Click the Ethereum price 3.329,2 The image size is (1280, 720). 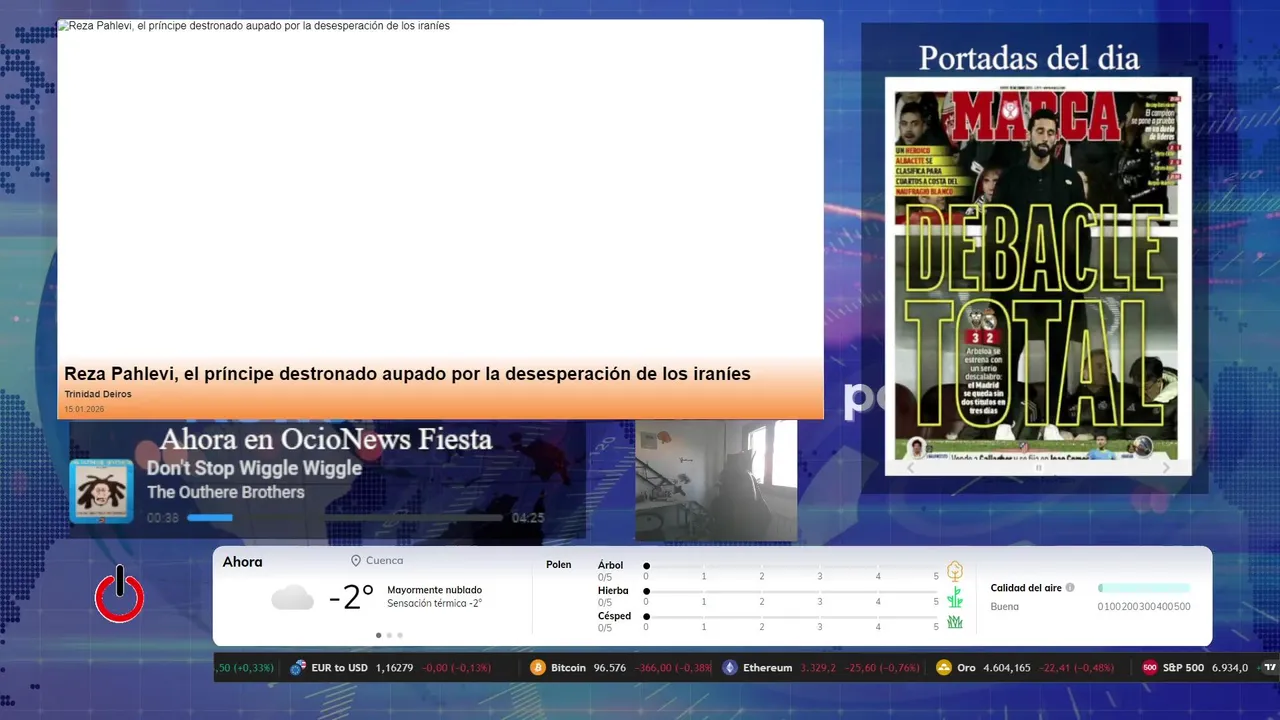pos(818,668)
